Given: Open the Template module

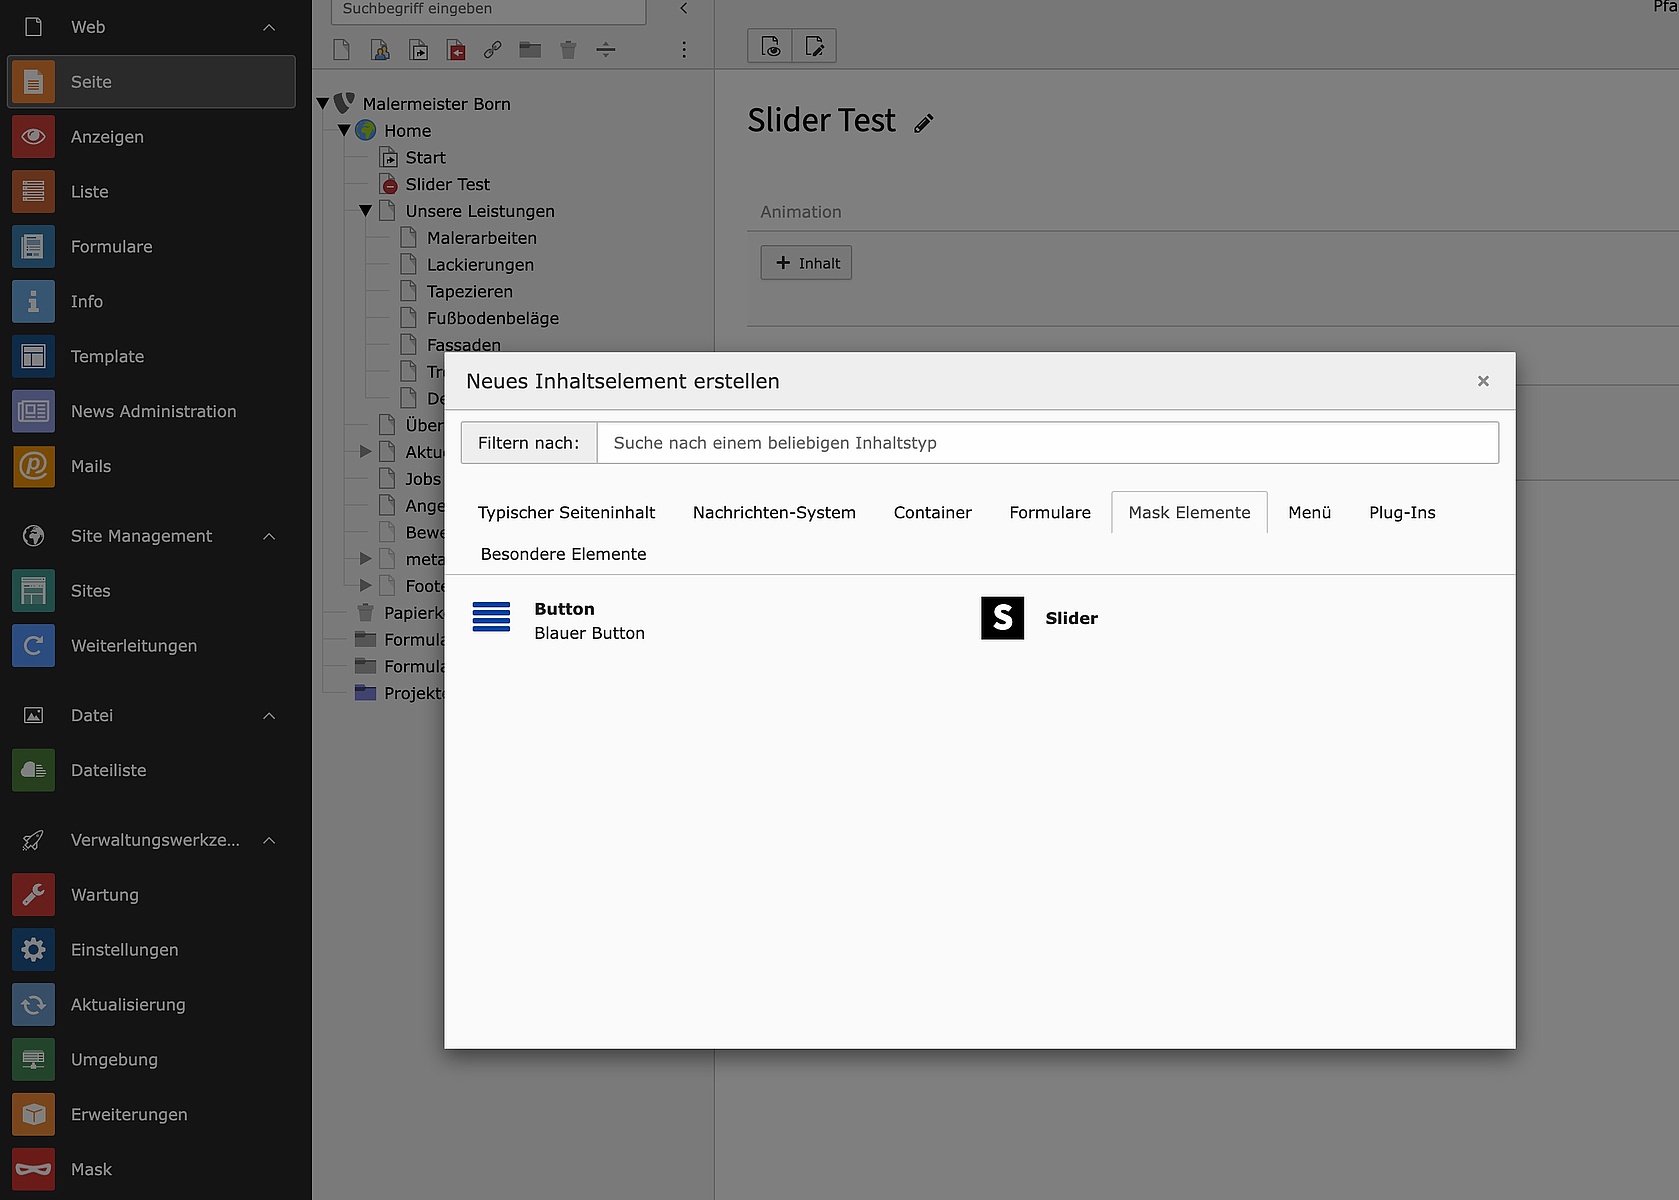Looking at the screenshot, I should pyautogui.click(x=151, y=357).
